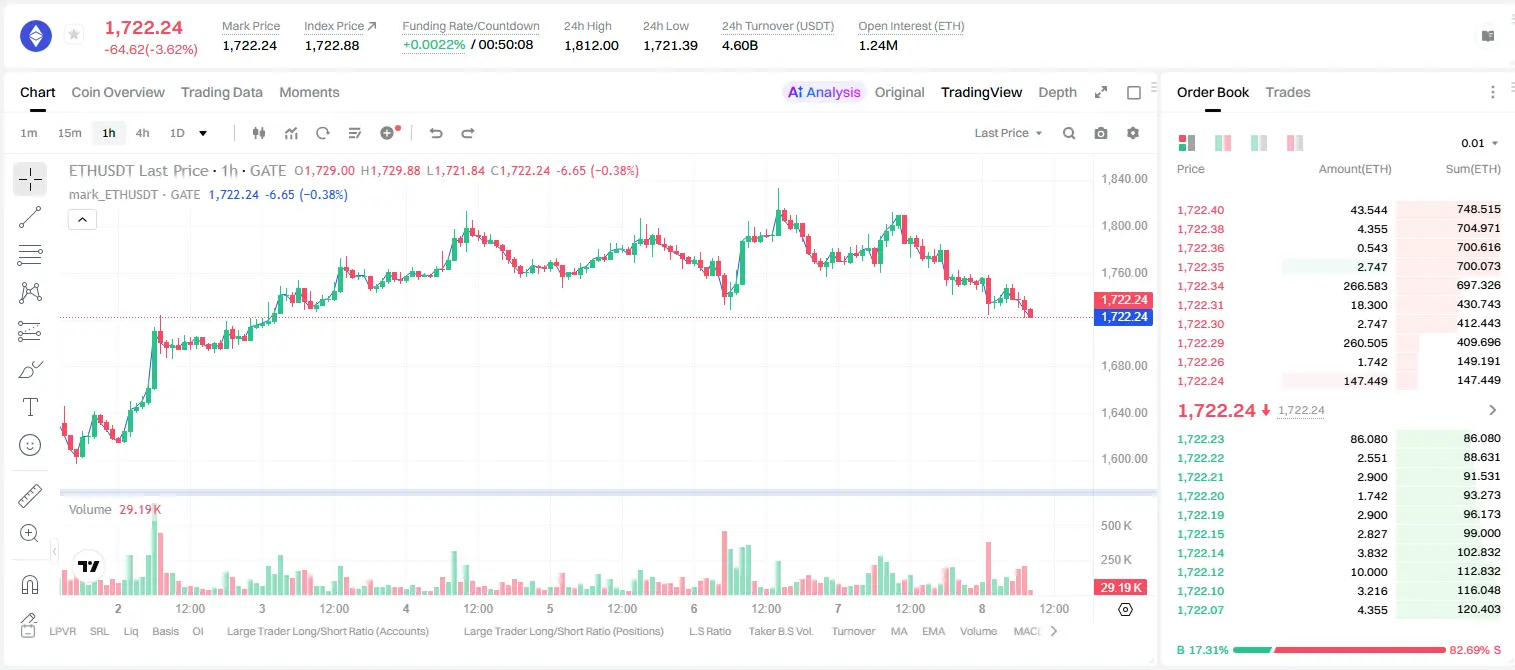Open the Last Price dropdown
The width and height of the screenshot is (1515, 670).
click(1008, 133)
